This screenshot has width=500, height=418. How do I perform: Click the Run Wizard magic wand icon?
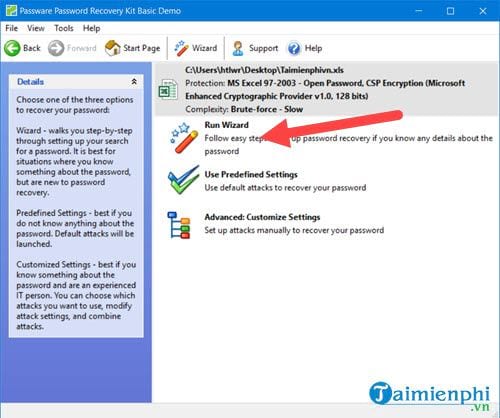point(183,138)
